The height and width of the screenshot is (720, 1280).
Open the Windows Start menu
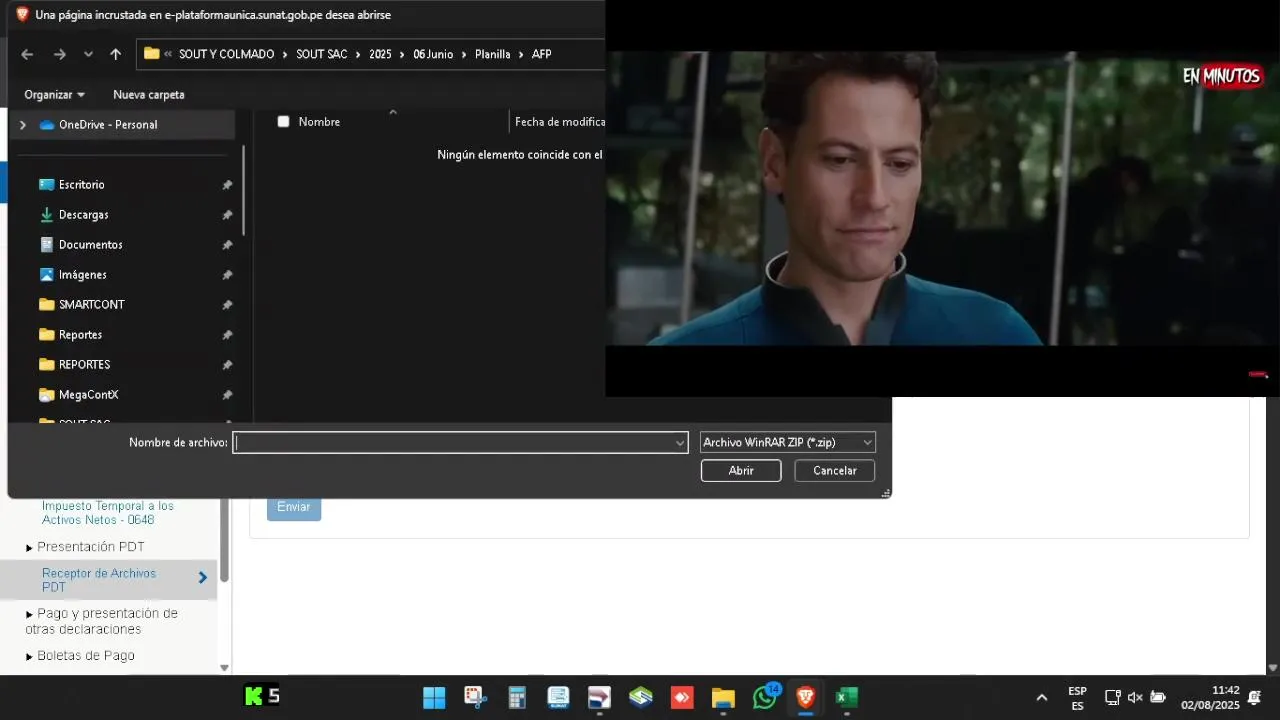coord(434,697)
